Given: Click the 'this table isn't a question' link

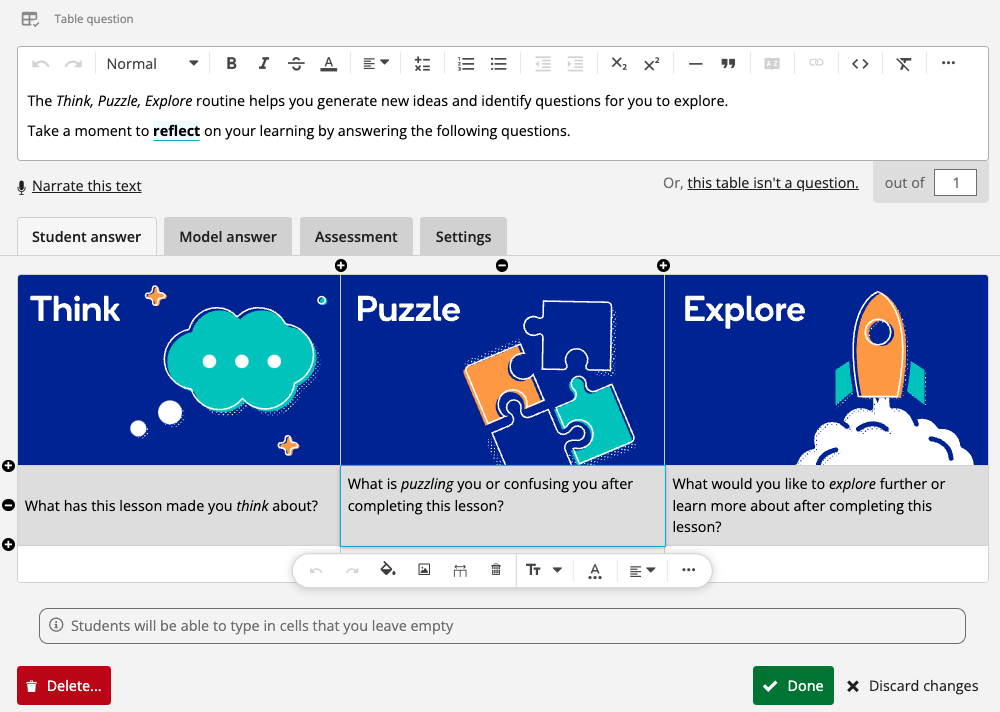Looking at the screenshot, I should coord(773,183).
